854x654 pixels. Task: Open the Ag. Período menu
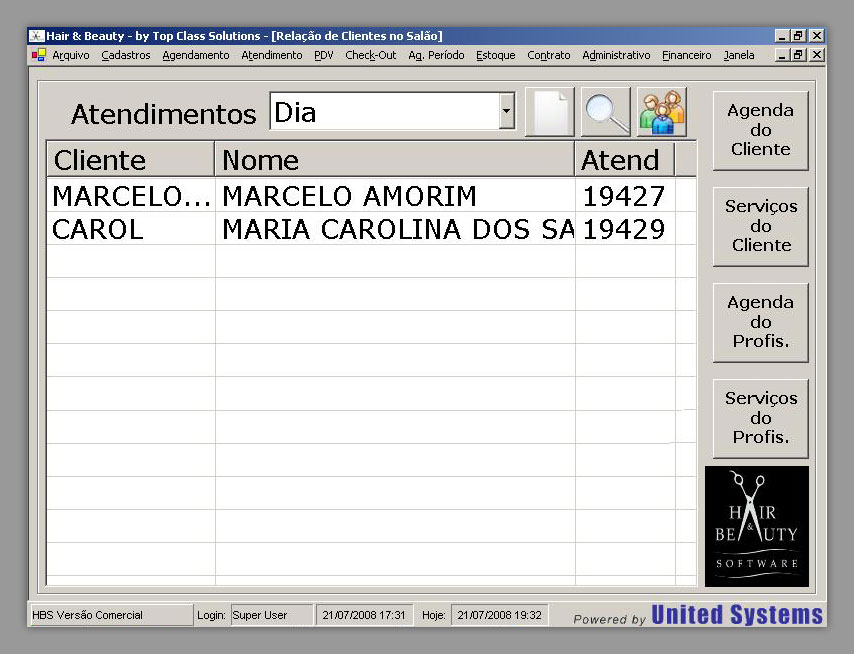(436, 55)
